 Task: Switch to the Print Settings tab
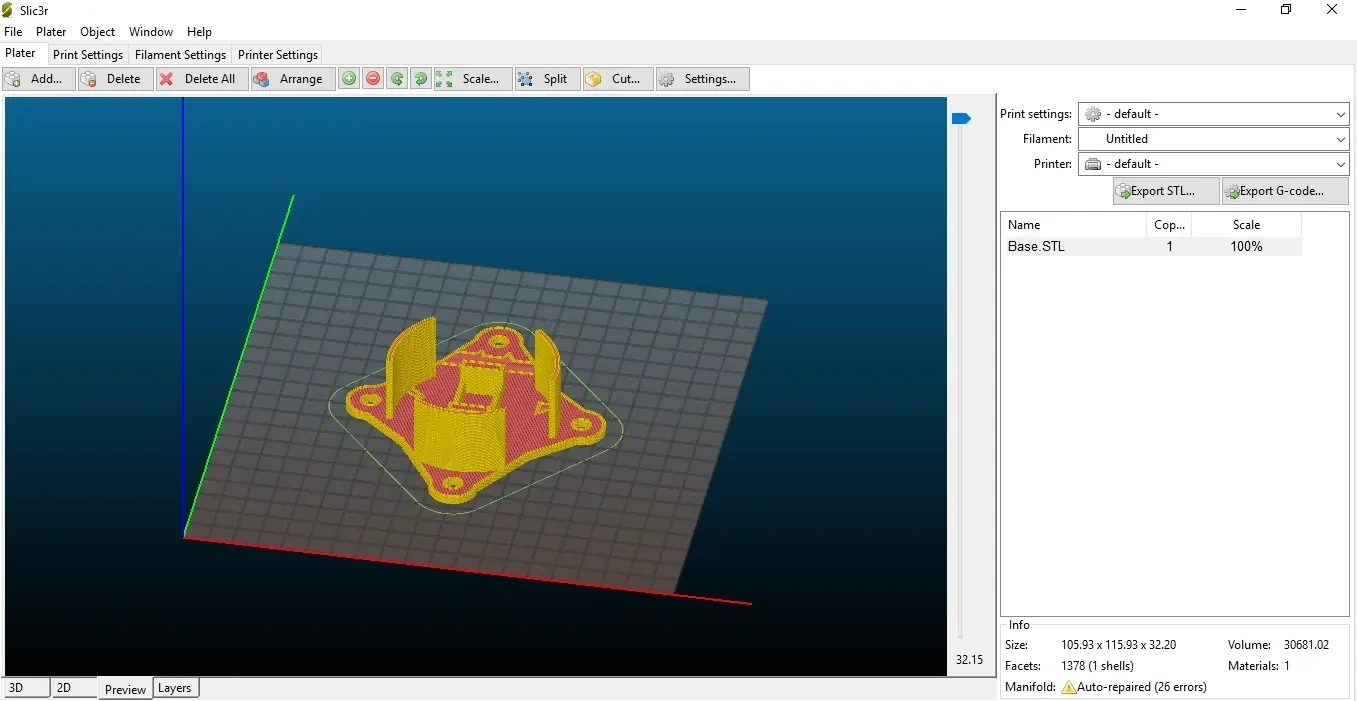coord(88,55)
